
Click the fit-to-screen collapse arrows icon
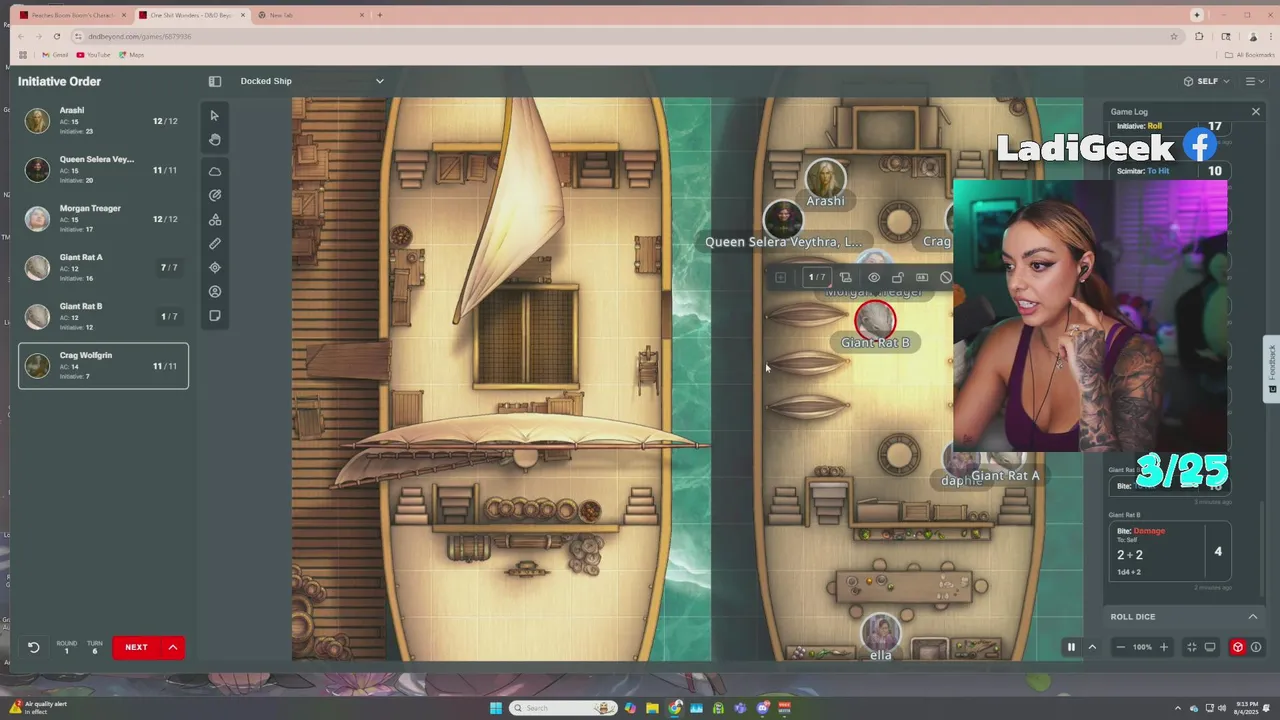point(1191,647)
